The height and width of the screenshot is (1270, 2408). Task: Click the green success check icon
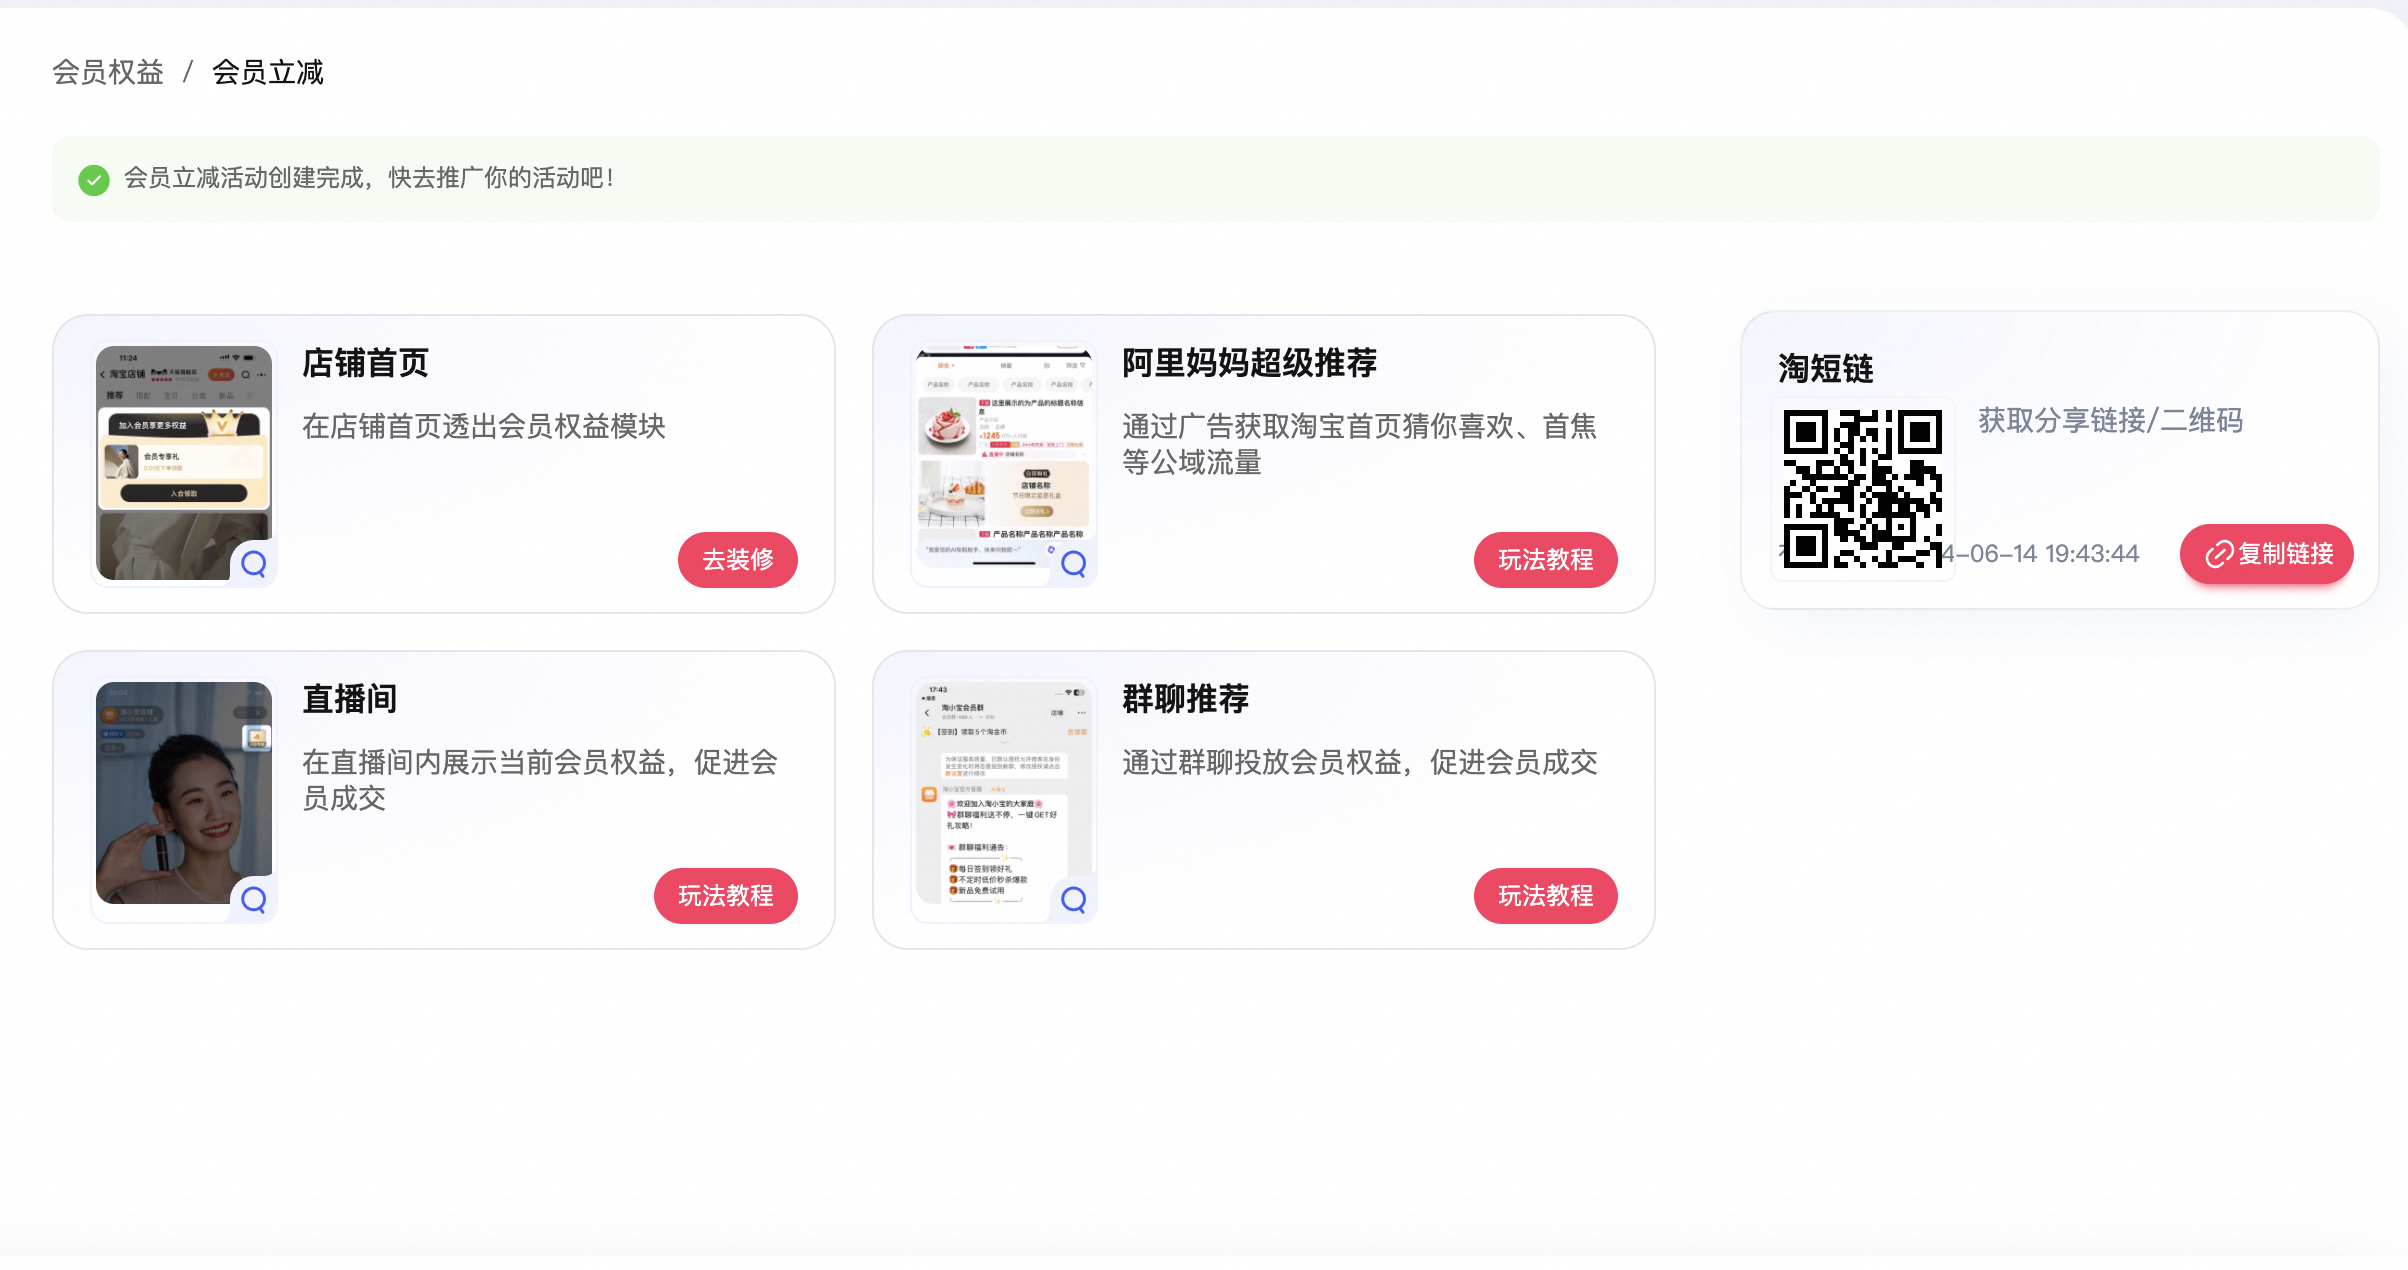click(x=94, y=180)
